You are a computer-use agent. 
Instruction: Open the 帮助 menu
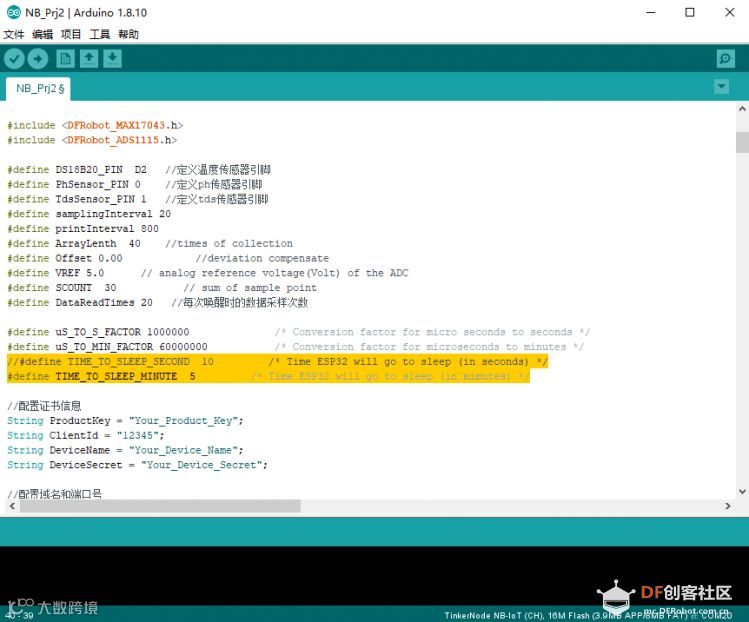tap(128, 34)
